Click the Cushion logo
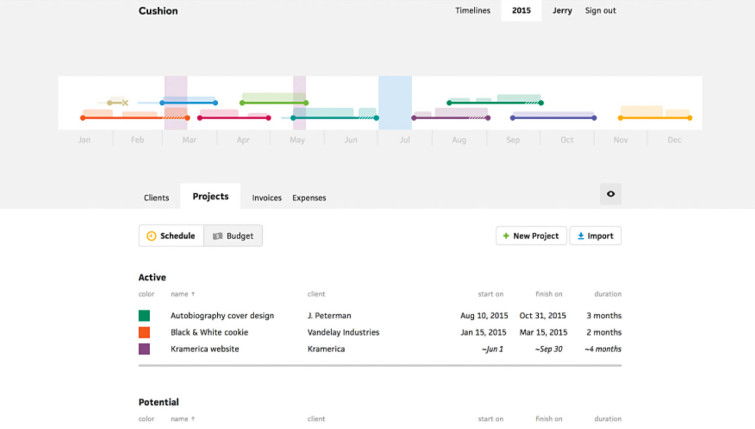755x429 pixels. pyautogui.click(x=158, y=11)
